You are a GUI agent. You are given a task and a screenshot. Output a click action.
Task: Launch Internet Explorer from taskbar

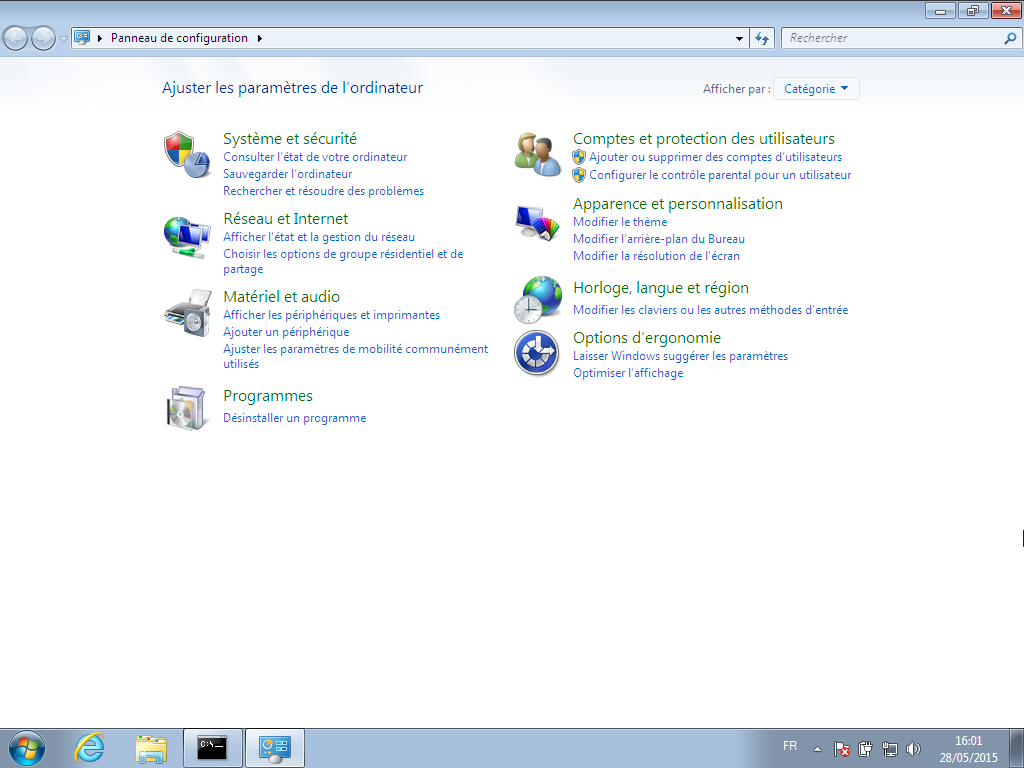coord(89,748)
